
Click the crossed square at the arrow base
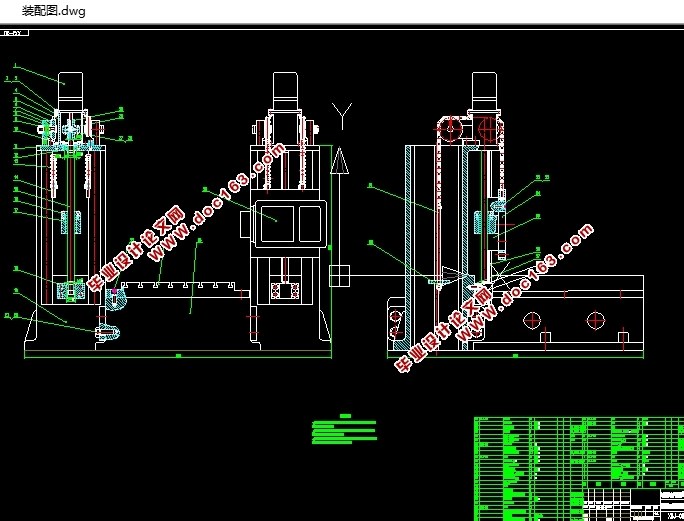[x=339, y=276]
